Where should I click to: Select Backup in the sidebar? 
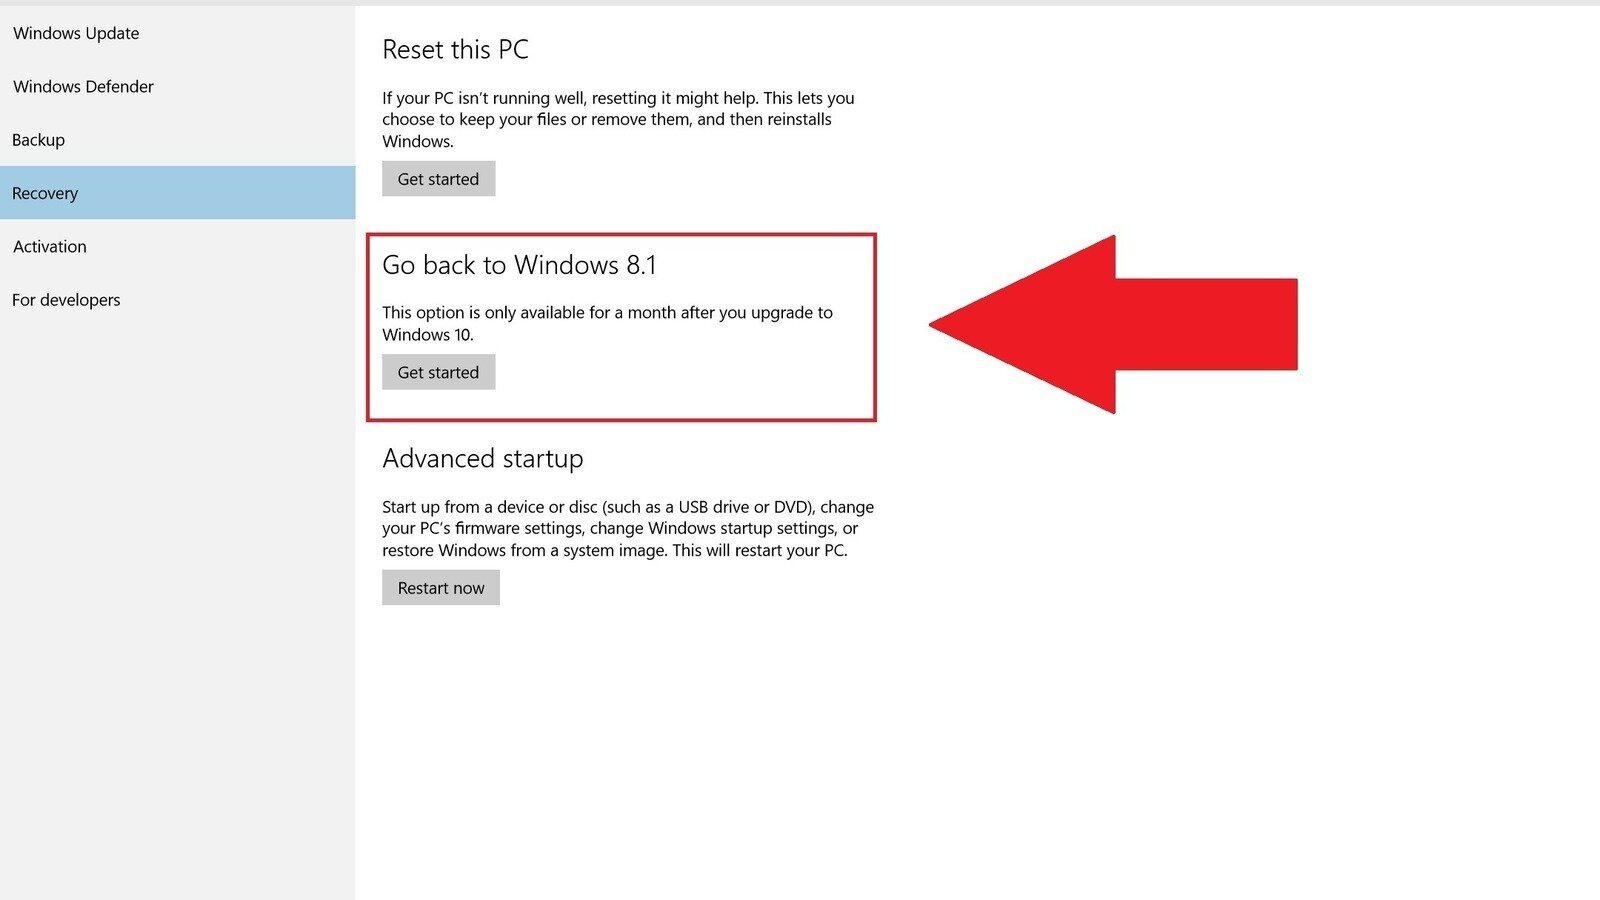tap(38, 139)
